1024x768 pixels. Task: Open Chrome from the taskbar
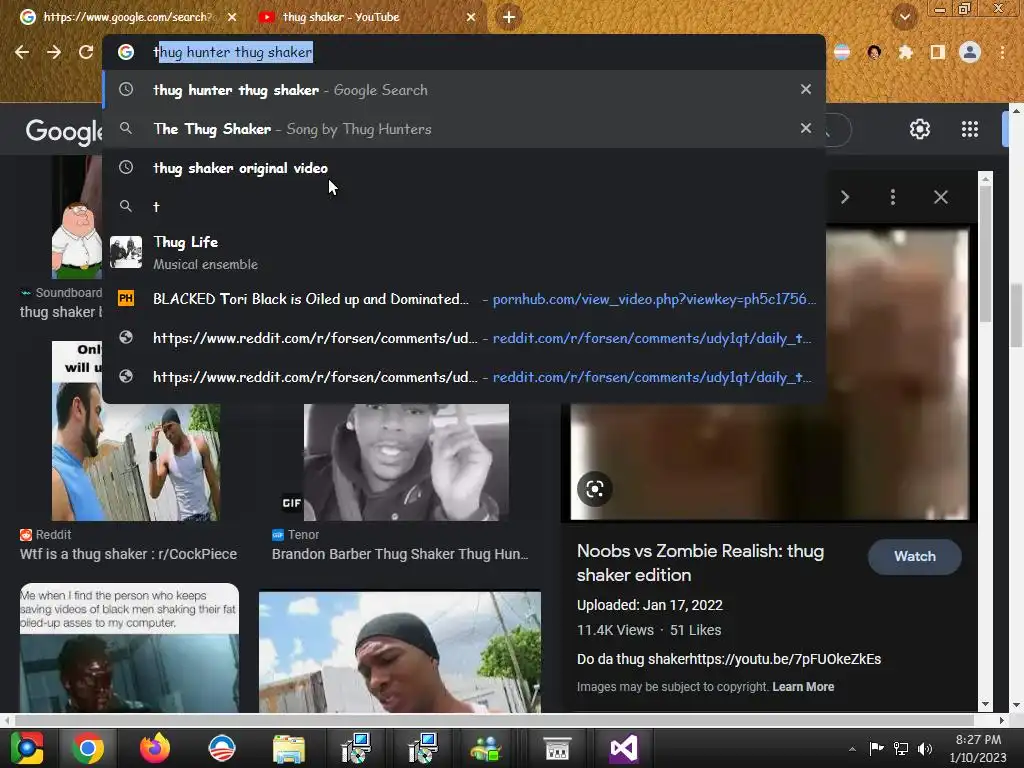88,748
